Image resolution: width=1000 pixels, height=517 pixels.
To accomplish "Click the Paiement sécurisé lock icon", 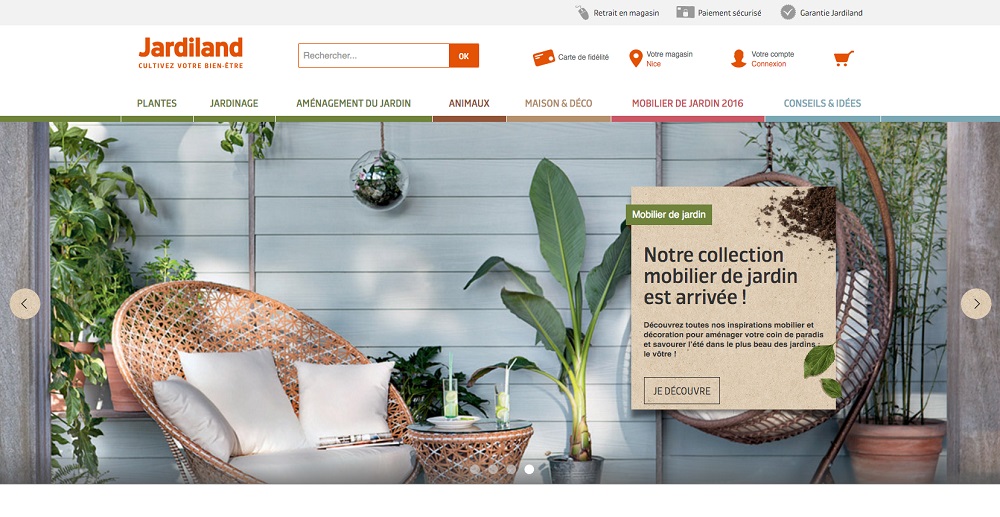I will pyautogui.click(x=685, y=12).
